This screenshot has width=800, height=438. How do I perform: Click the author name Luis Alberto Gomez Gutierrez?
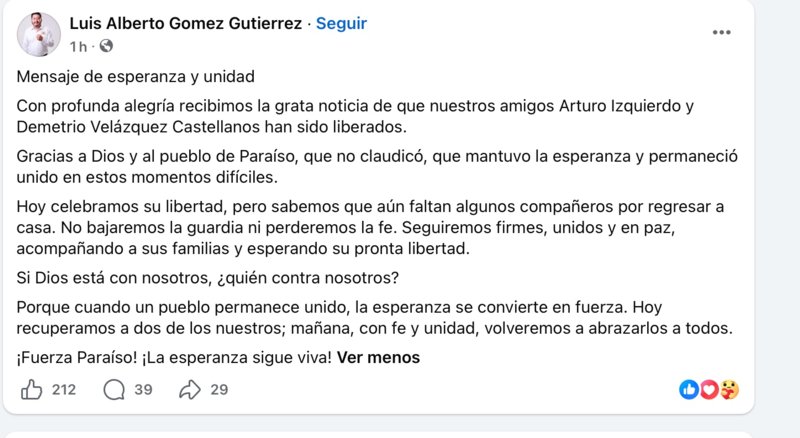(x=186, y=23)
